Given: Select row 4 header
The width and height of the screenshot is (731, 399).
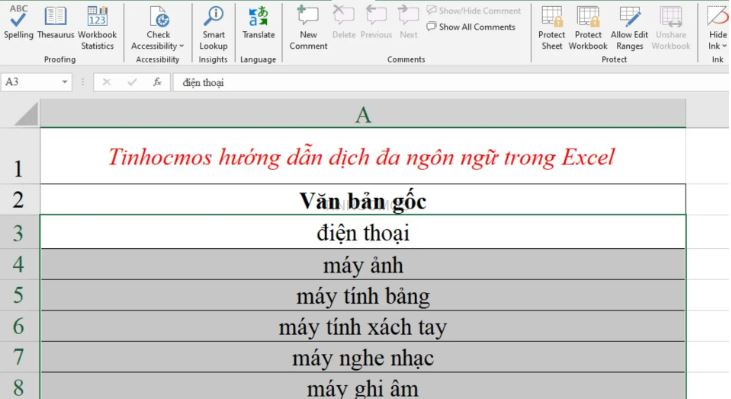Looking at the screenshot, I should click(x=19, y=264).
